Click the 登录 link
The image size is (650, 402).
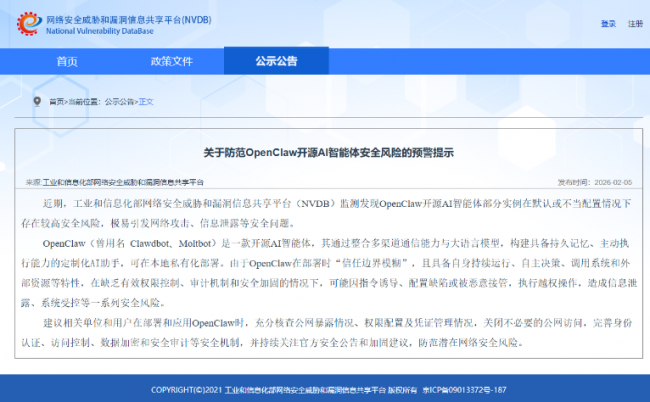[x=608, y=24]
